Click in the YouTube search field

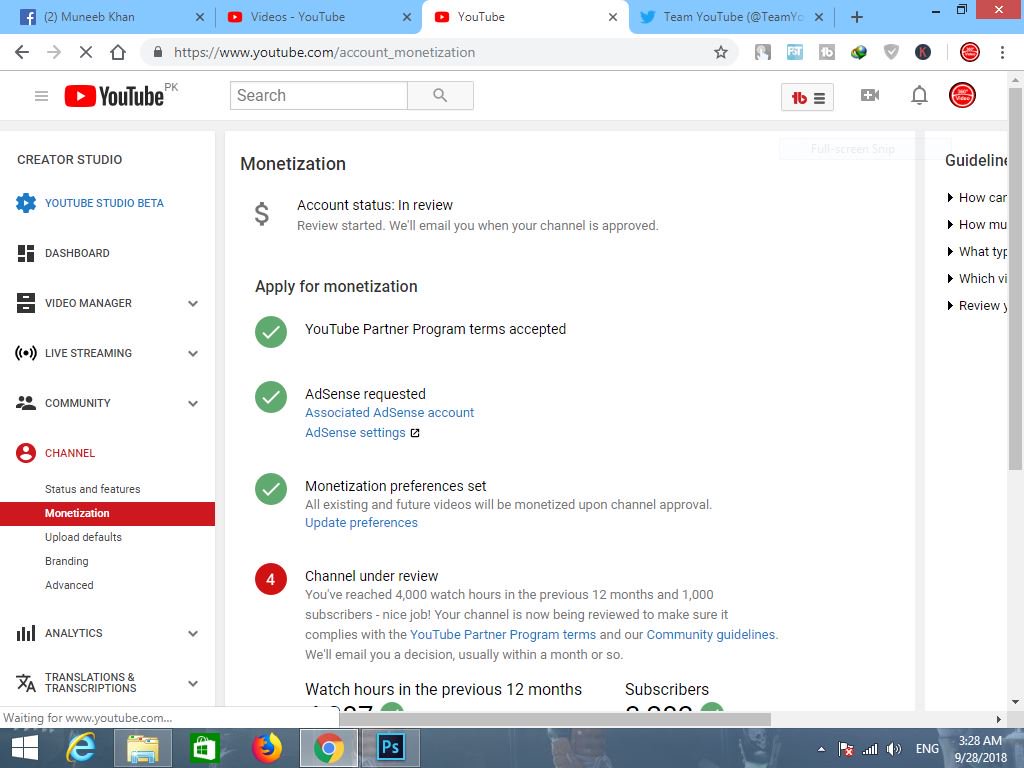click(x=319, y=95)
